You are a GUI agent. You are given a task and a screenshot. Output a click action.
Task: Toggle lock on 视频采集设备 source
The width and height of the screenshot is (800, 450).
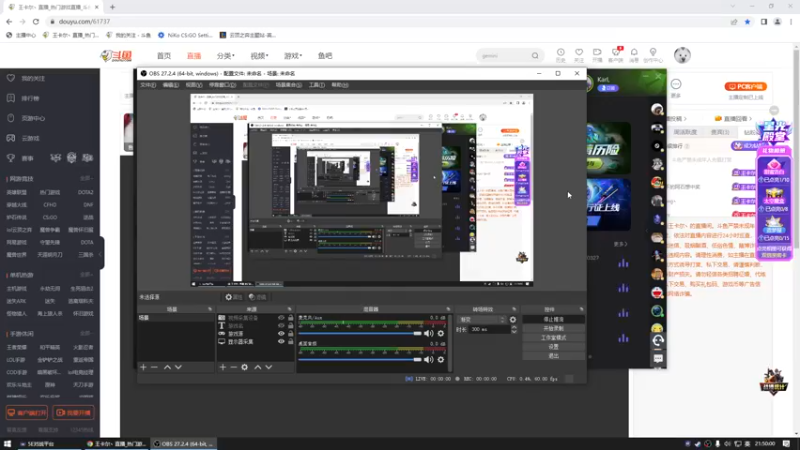tap(291, 317)
